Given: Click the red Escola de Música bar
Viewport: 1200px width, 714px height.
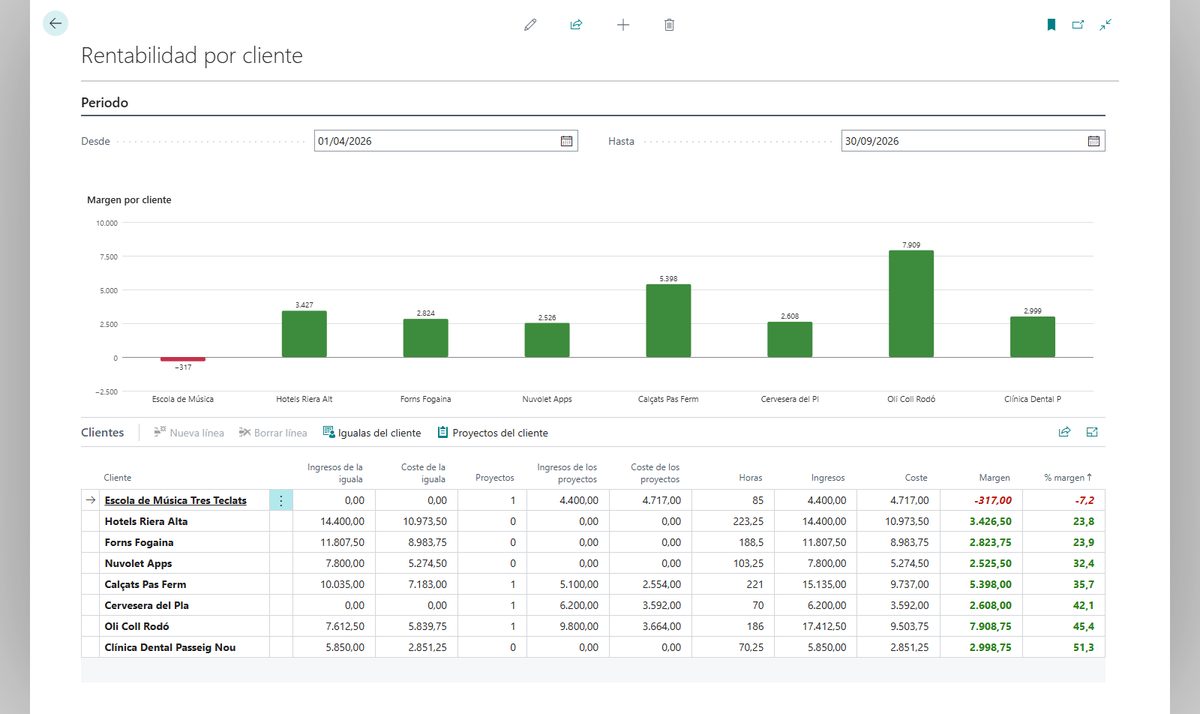Looking at the screenshot, I should pos(183,359).
